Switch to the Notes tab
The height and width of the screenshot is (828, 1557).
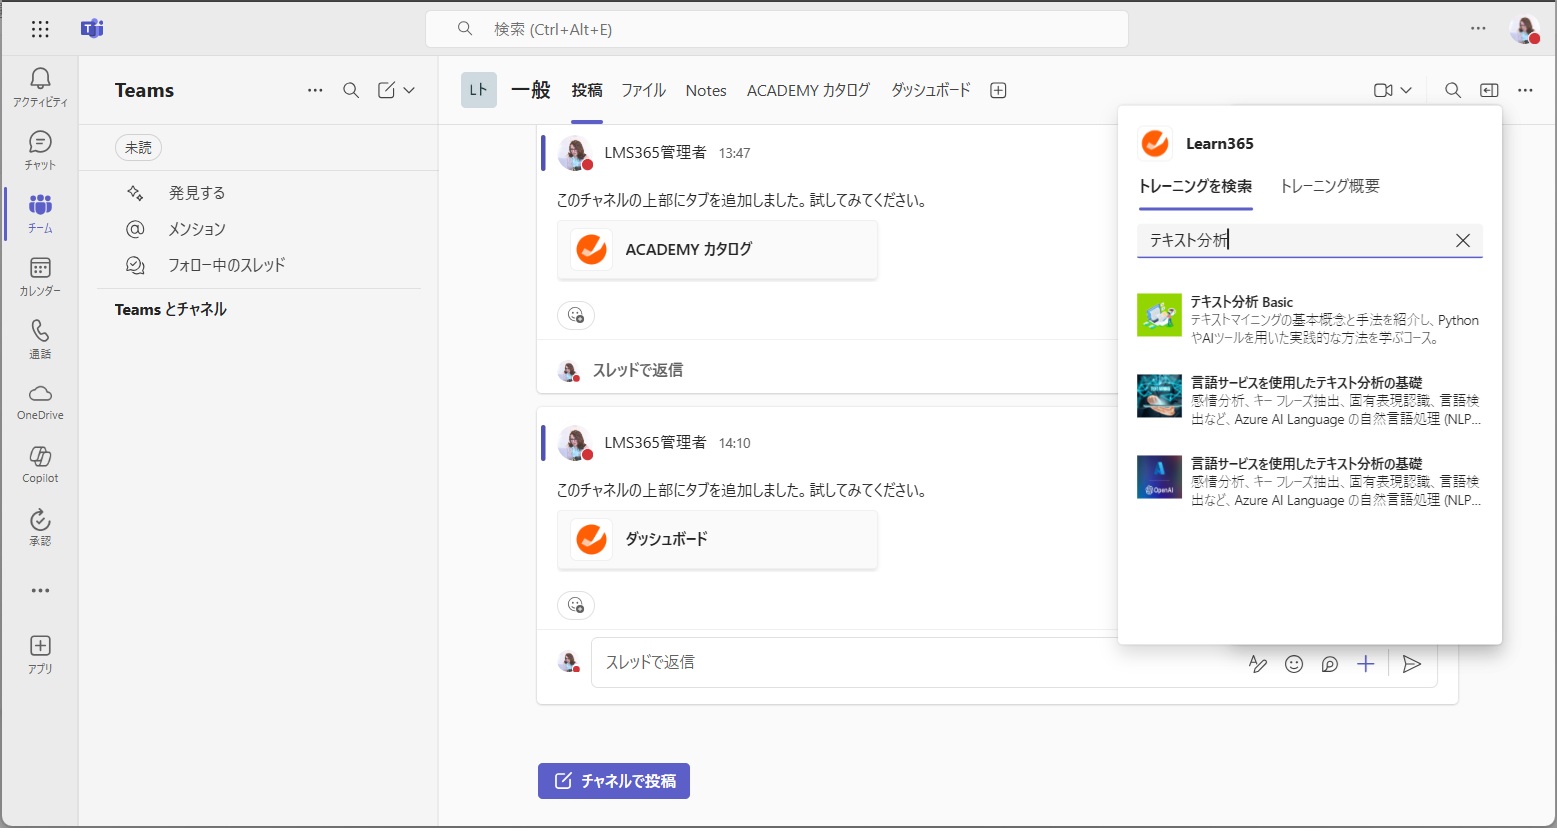[706, 90]
